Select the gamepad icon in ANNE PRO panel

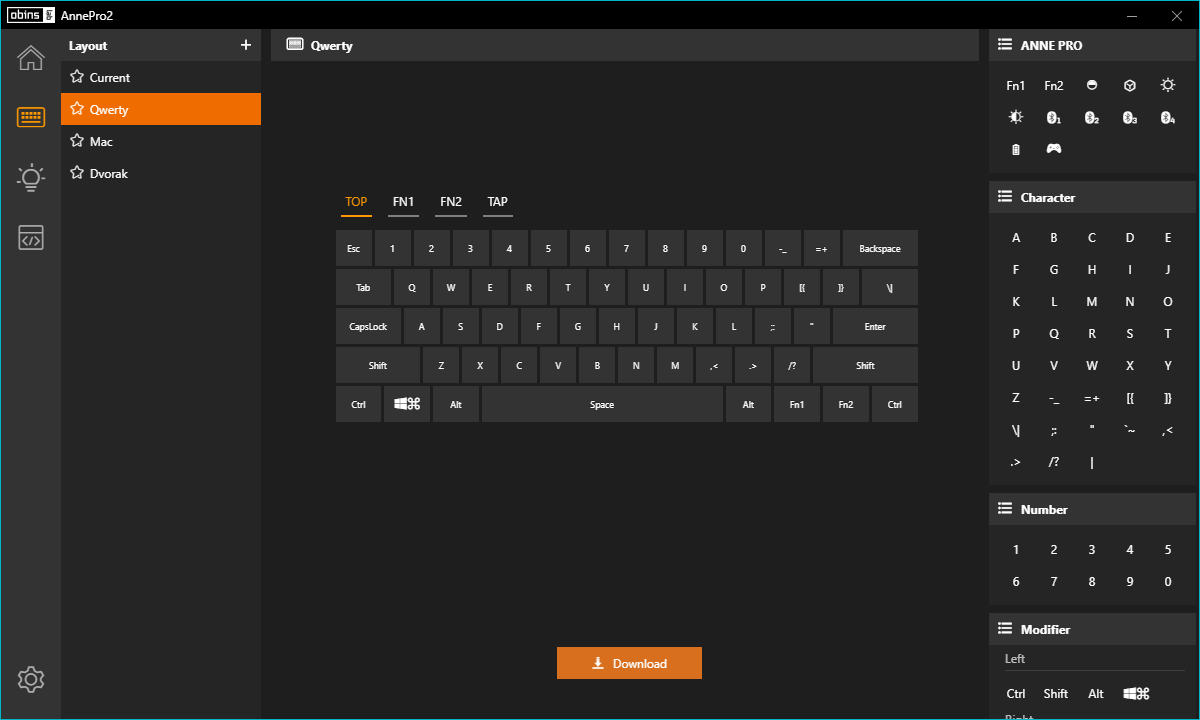pos(1054,149)
